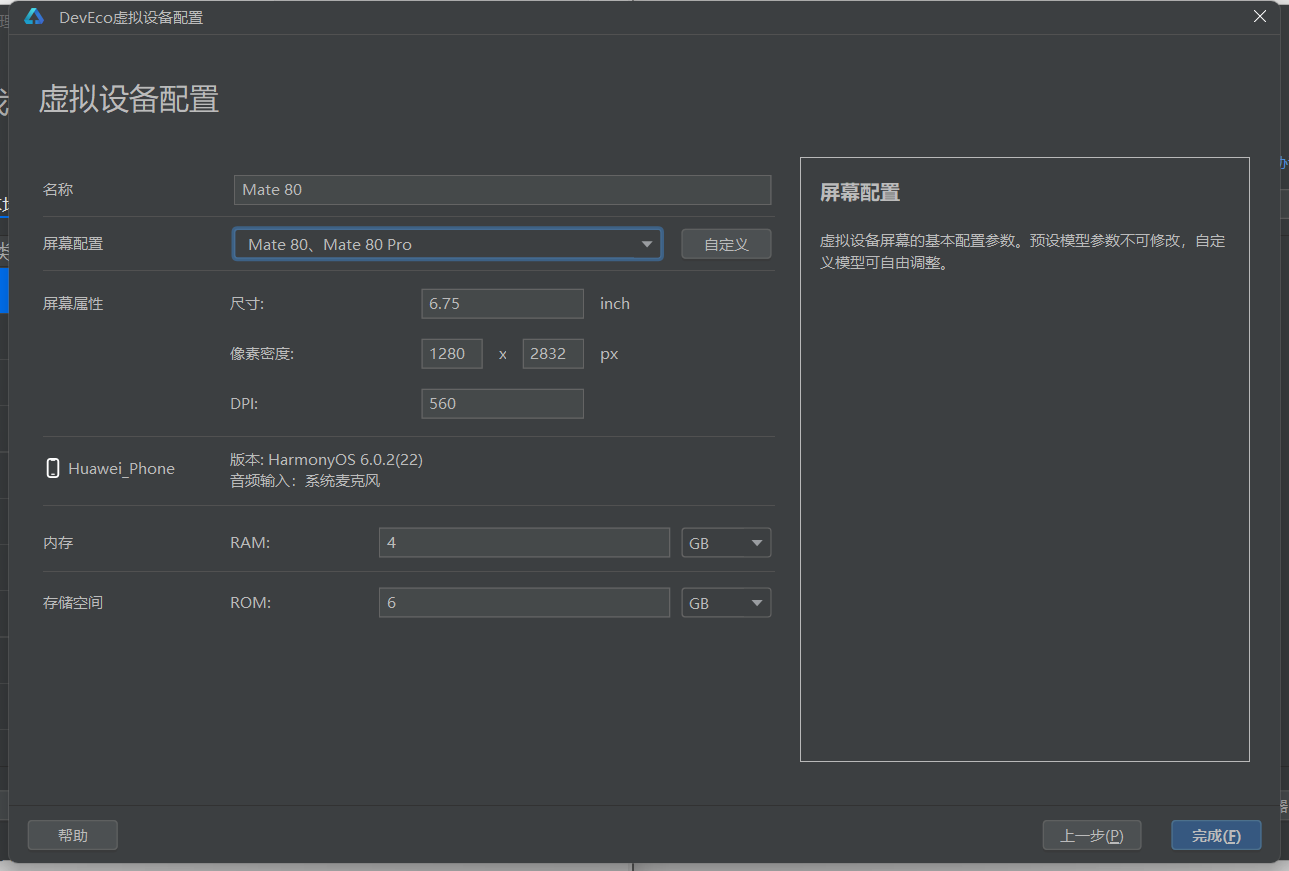Click the 像素密度: label
Viewport: 1289px width, 871px height.
(262, 354)
